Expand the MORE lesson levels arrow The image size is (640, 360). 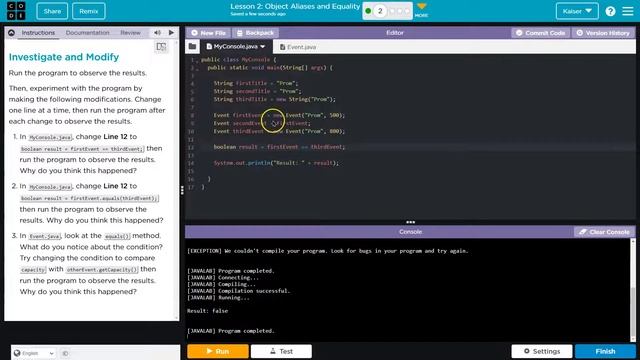point(421,10)
